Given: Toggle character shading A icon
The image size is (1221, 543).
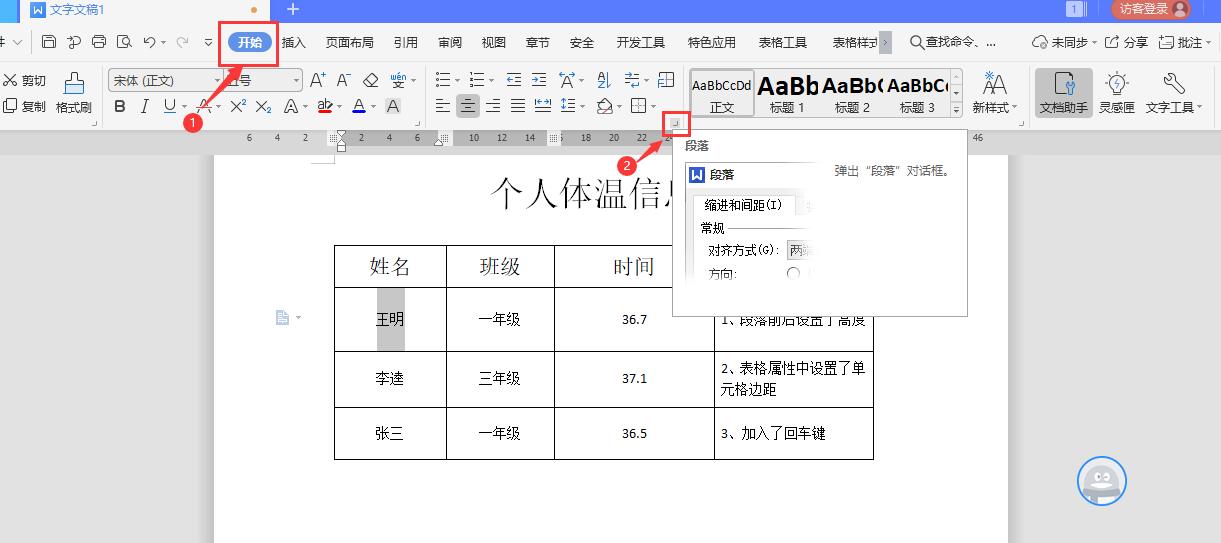Looking at the screenshot, I should click(x=393, y=106).
